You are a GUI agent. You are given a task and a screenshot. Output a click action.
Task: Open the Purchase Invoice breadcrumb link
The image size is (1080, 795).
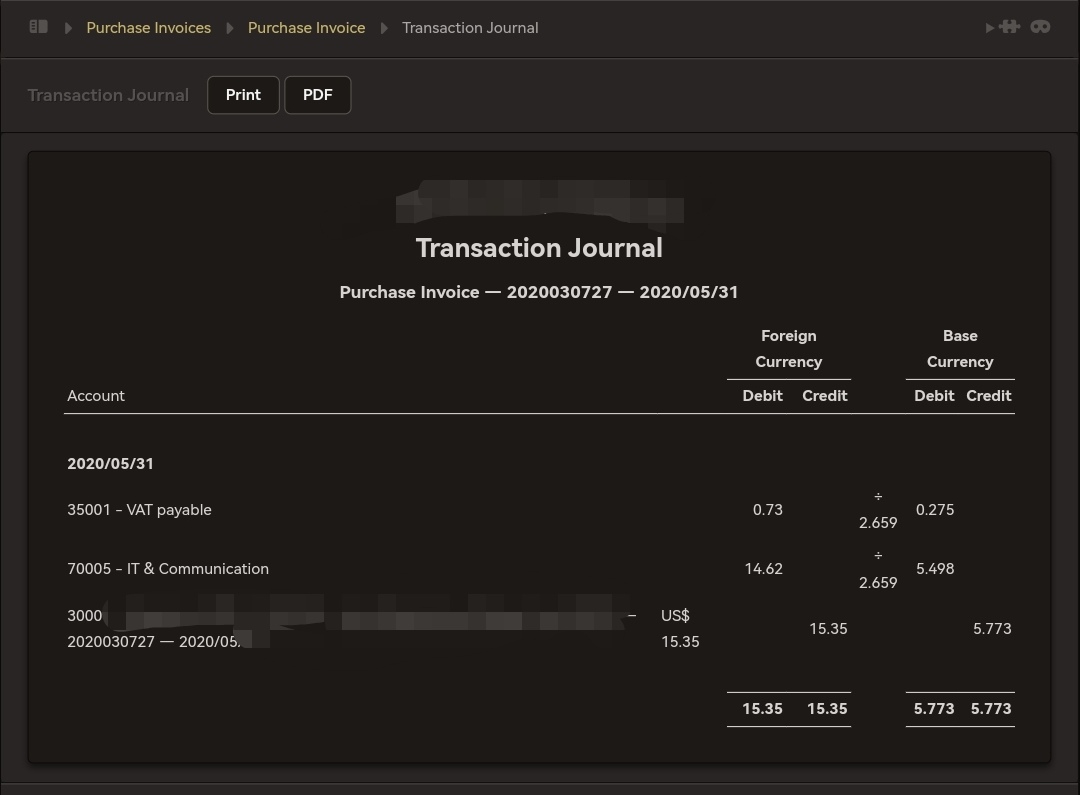pos(306,28)
